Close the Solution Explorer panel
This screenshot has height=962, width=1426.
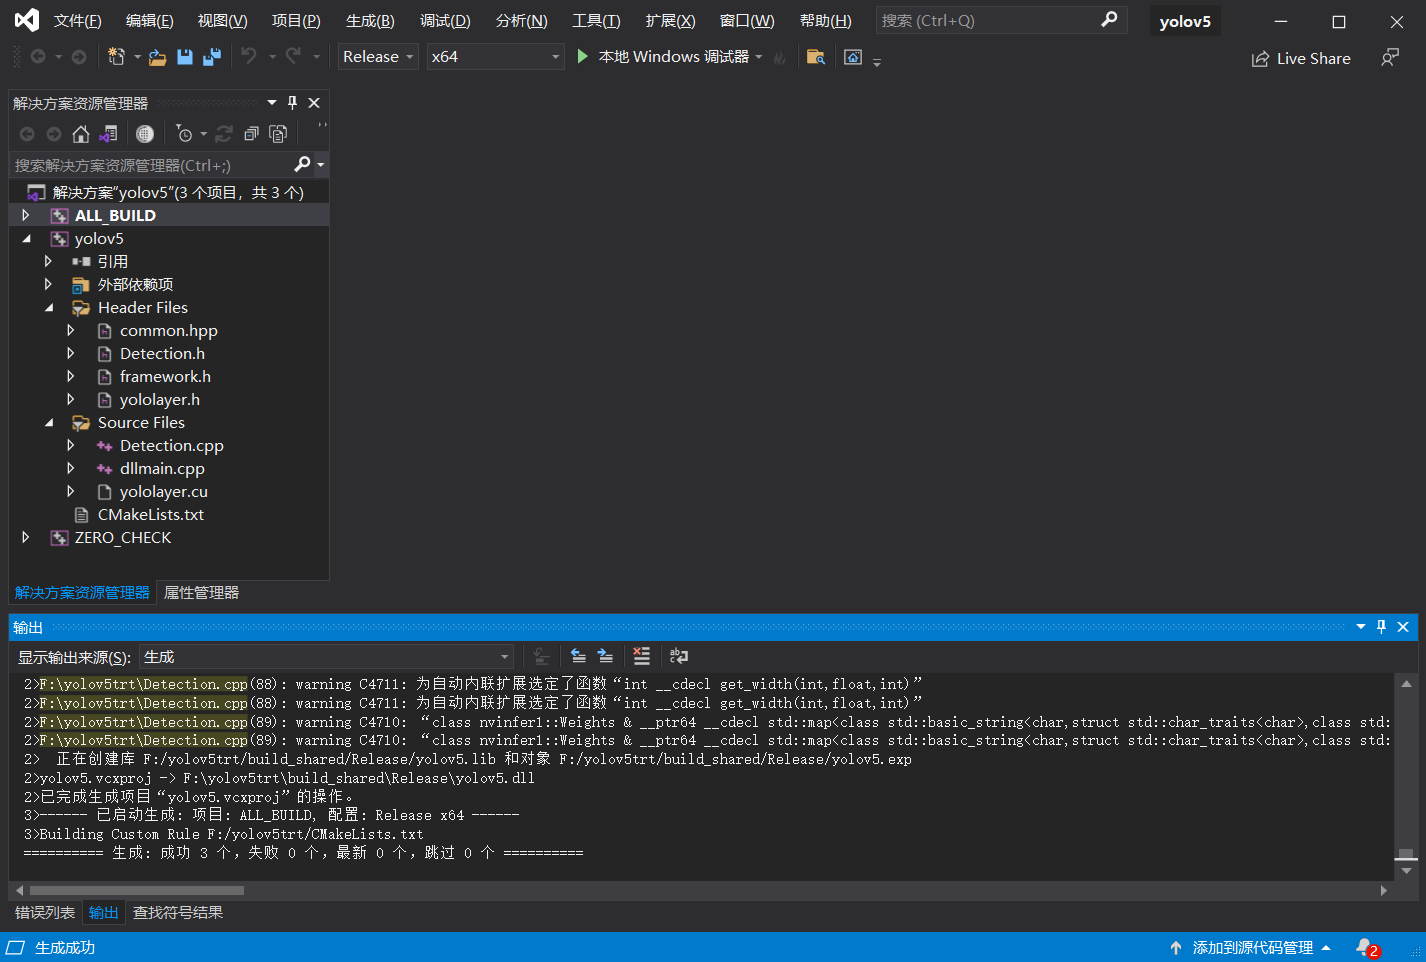click(314, 103)
